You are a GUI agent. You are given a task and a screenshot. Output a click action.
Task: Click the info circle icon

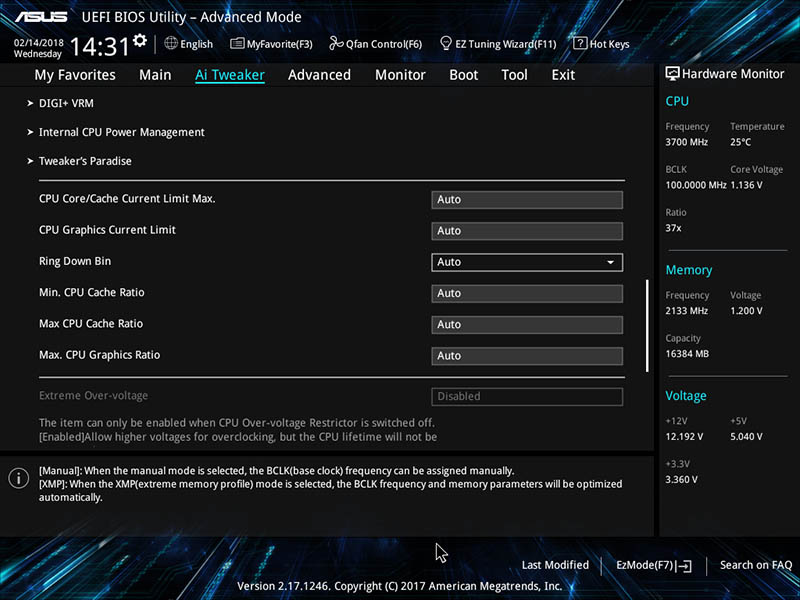coord(19,478)
